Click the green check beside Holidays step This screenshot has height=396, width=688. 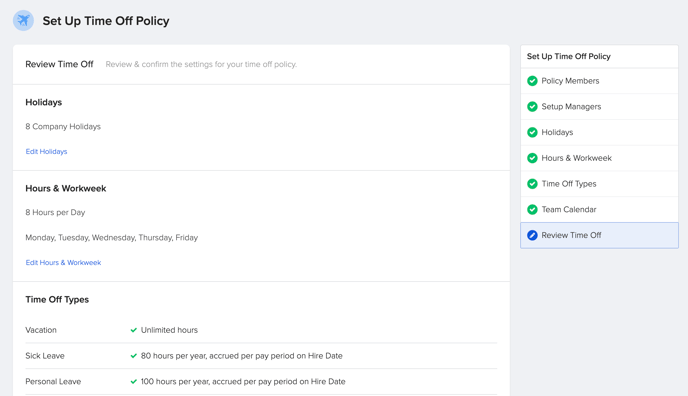(532, 132)
